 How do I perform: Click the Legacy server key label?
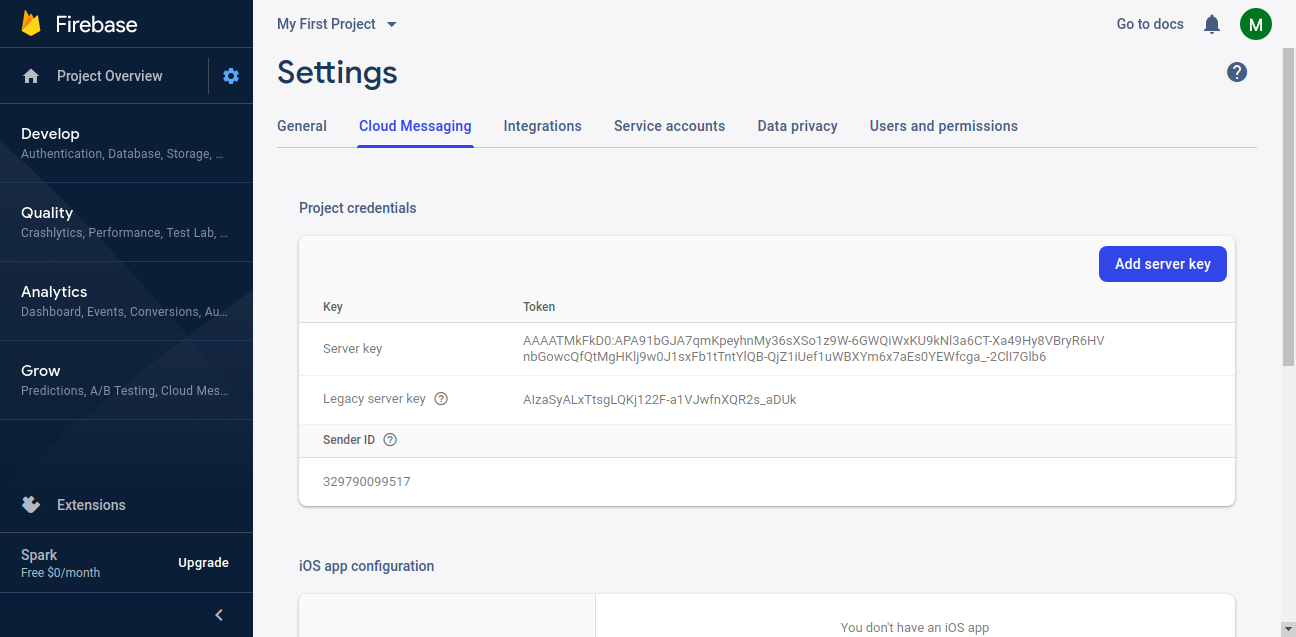pyautogui.click(x=375, y=399)
